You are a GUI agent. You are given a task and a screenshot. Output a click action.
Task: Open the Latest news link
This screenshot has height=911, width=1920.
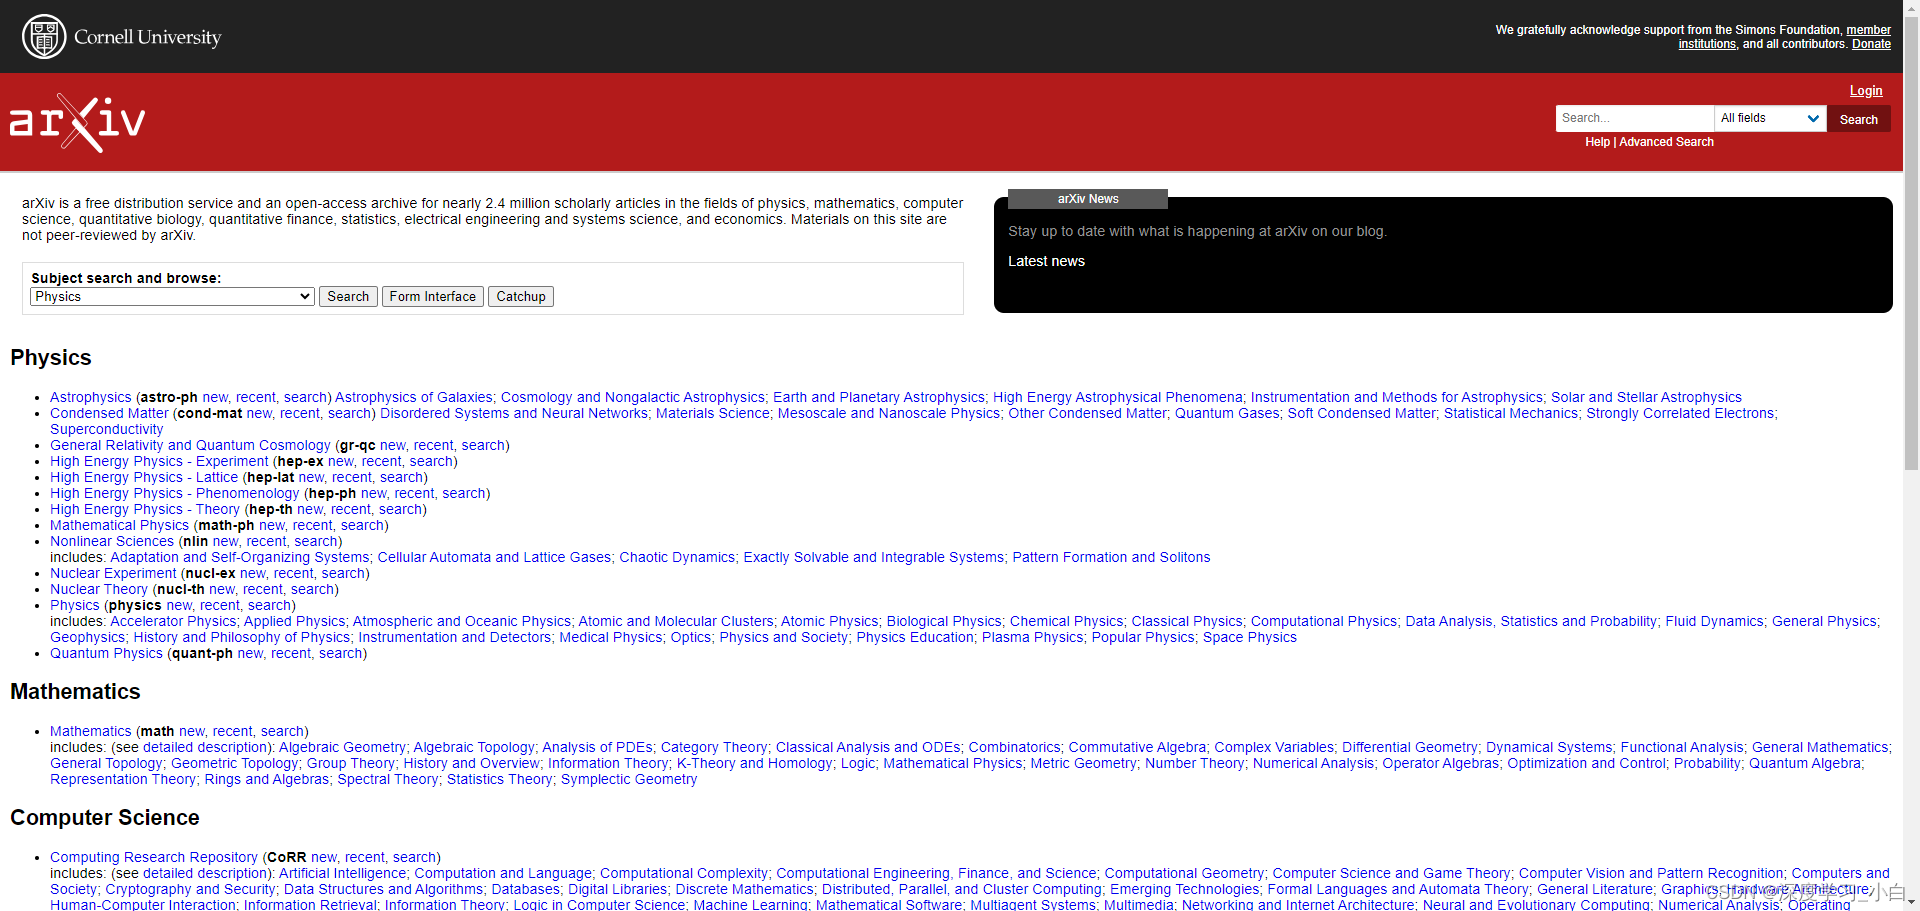1046,261
